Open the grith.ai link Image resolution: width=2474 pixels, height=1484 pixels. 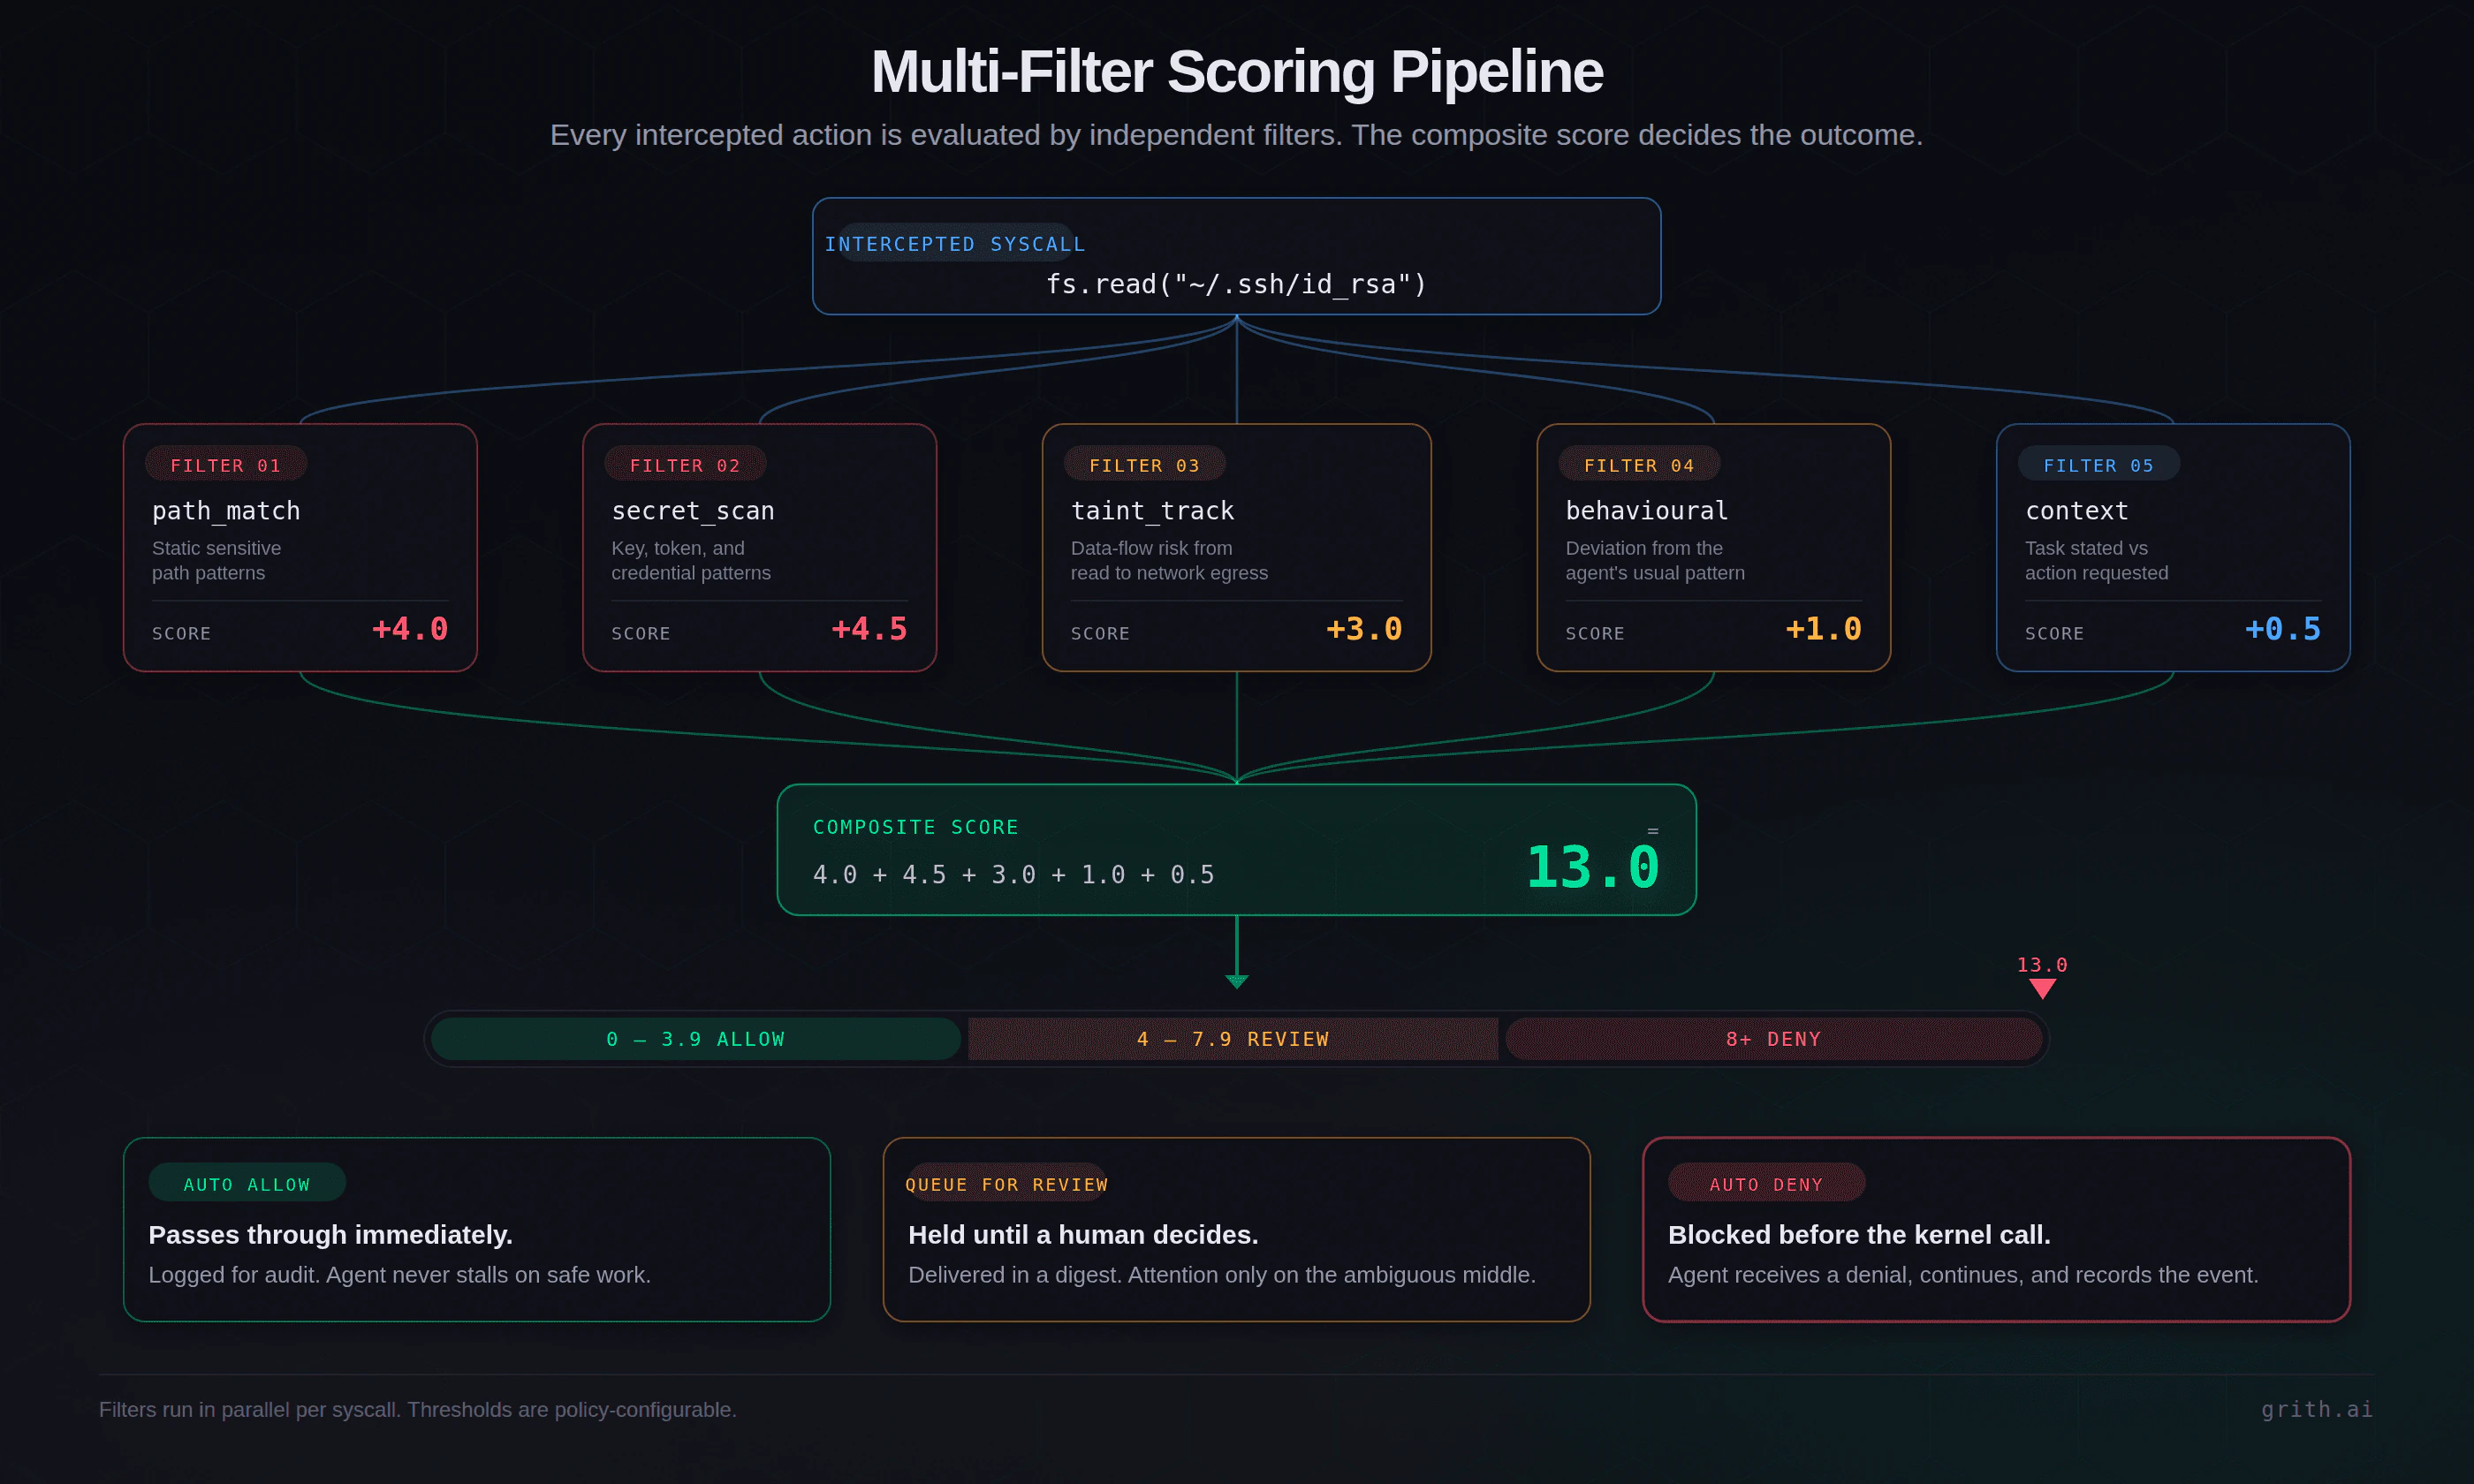coord(2316,1409)
